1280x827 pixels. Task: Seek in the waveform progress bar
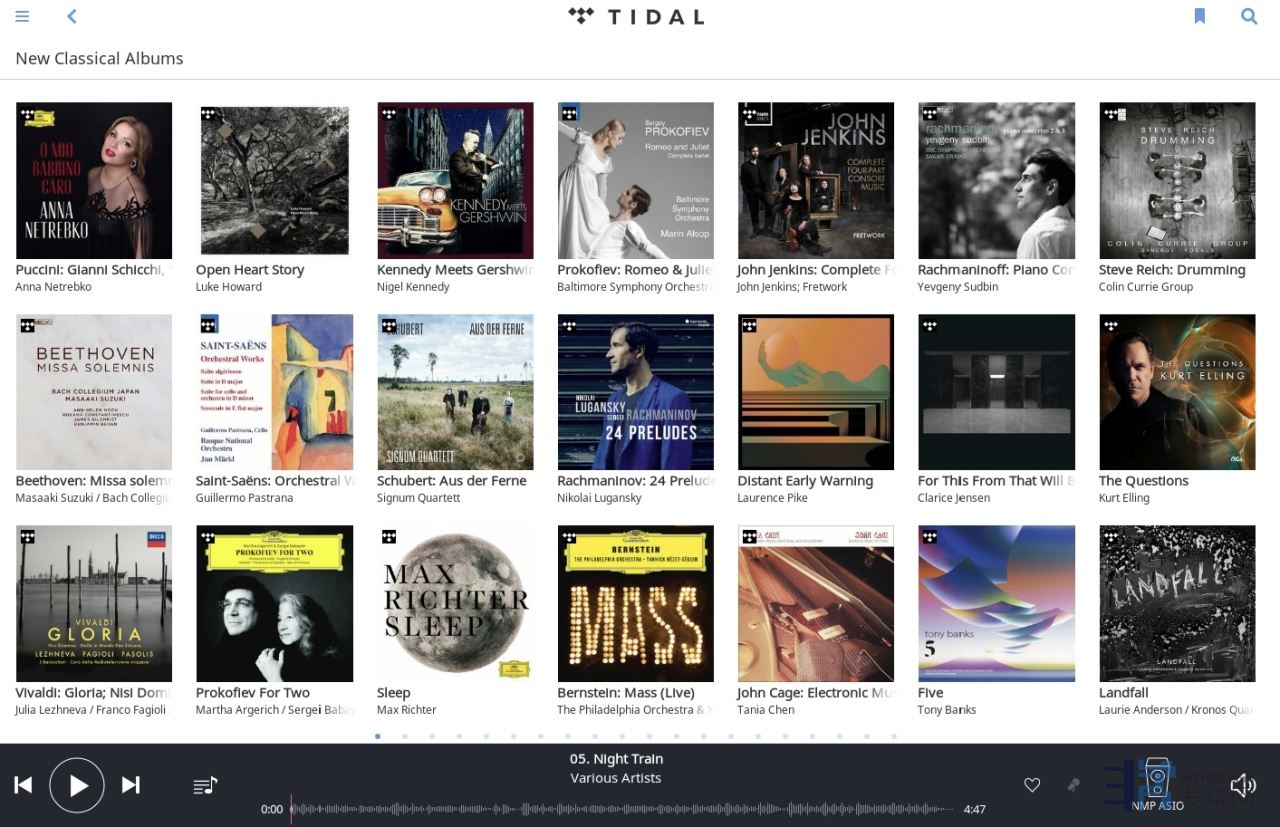(620, 809)
